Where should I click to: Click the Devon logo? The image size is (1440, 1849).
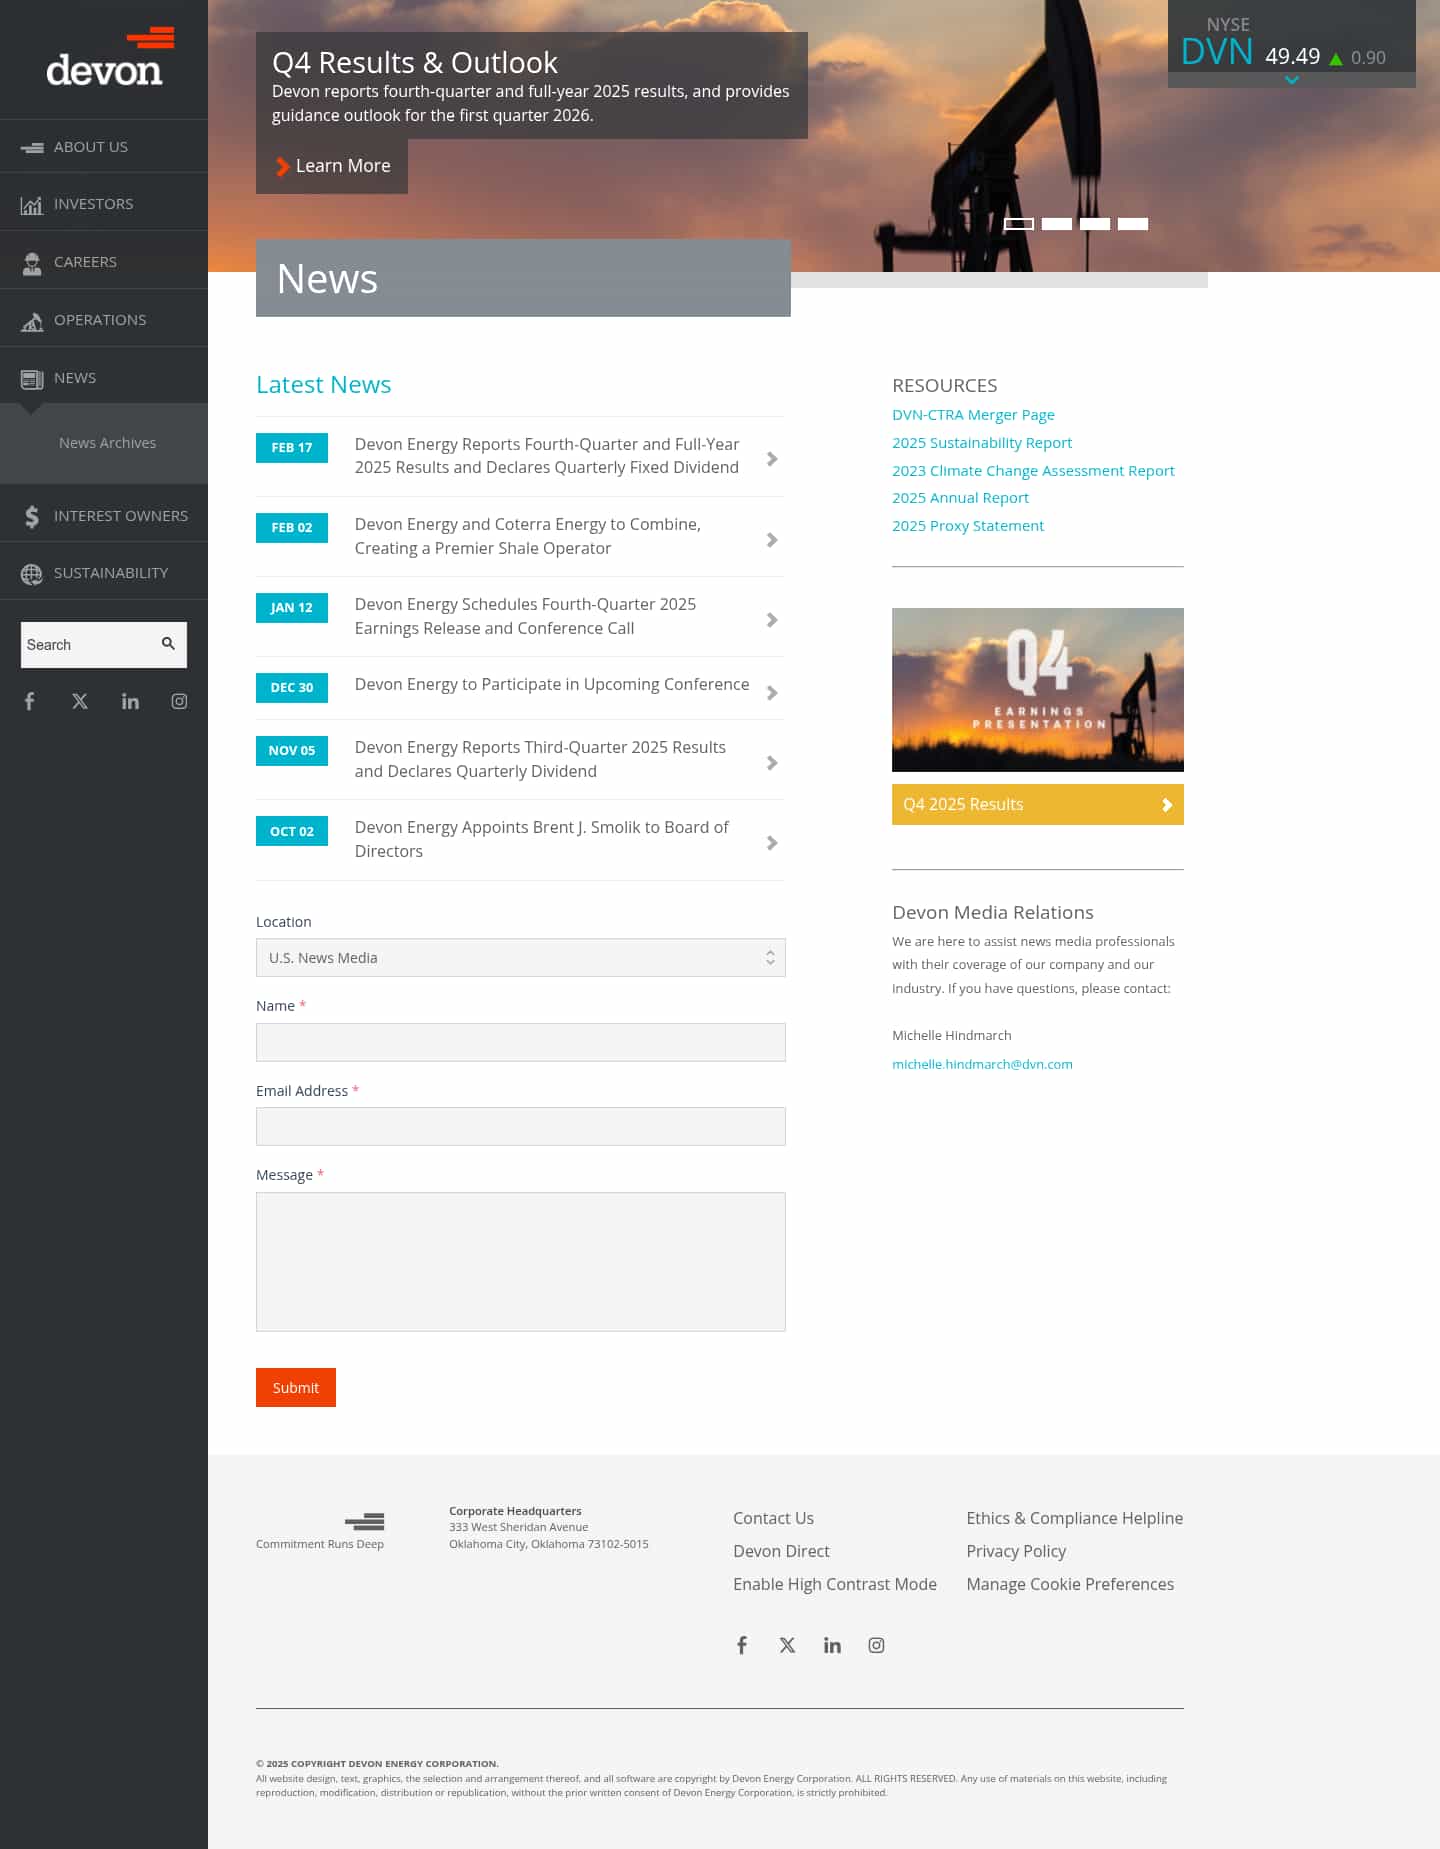pos(110,57)
